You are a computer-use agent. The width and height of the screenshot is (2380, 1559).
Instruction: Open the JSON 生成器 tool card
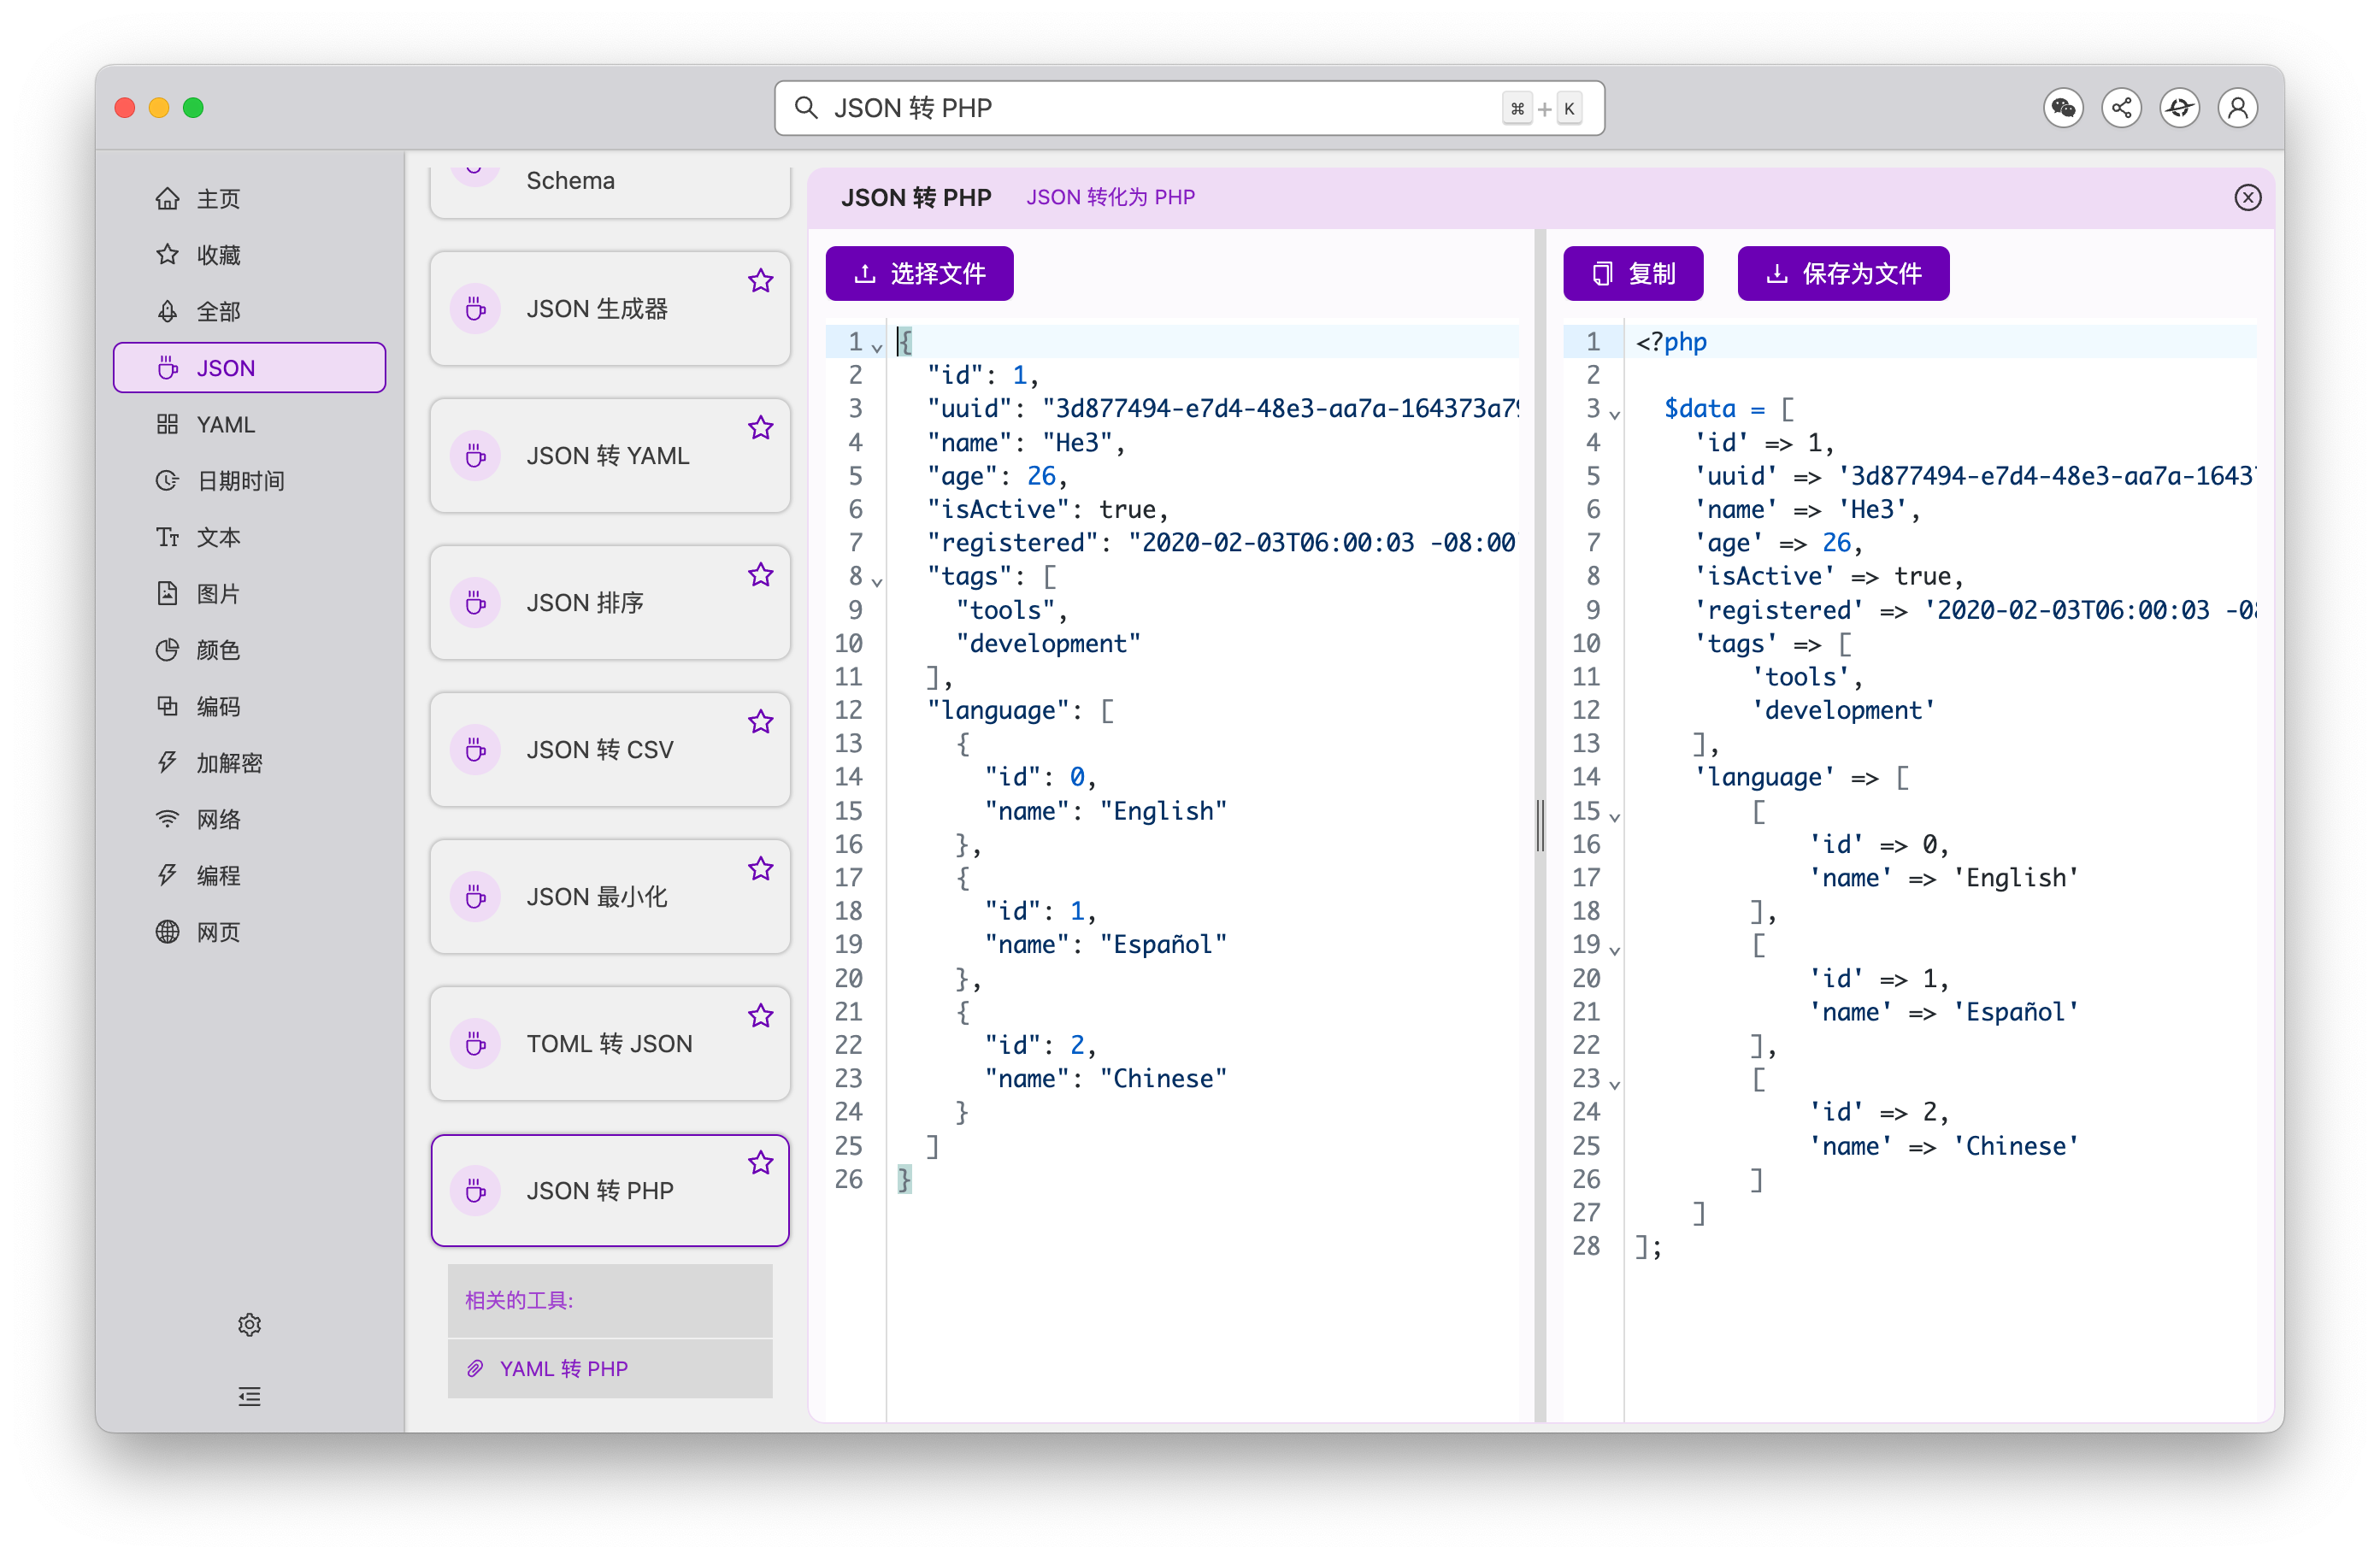coord(610,308)
